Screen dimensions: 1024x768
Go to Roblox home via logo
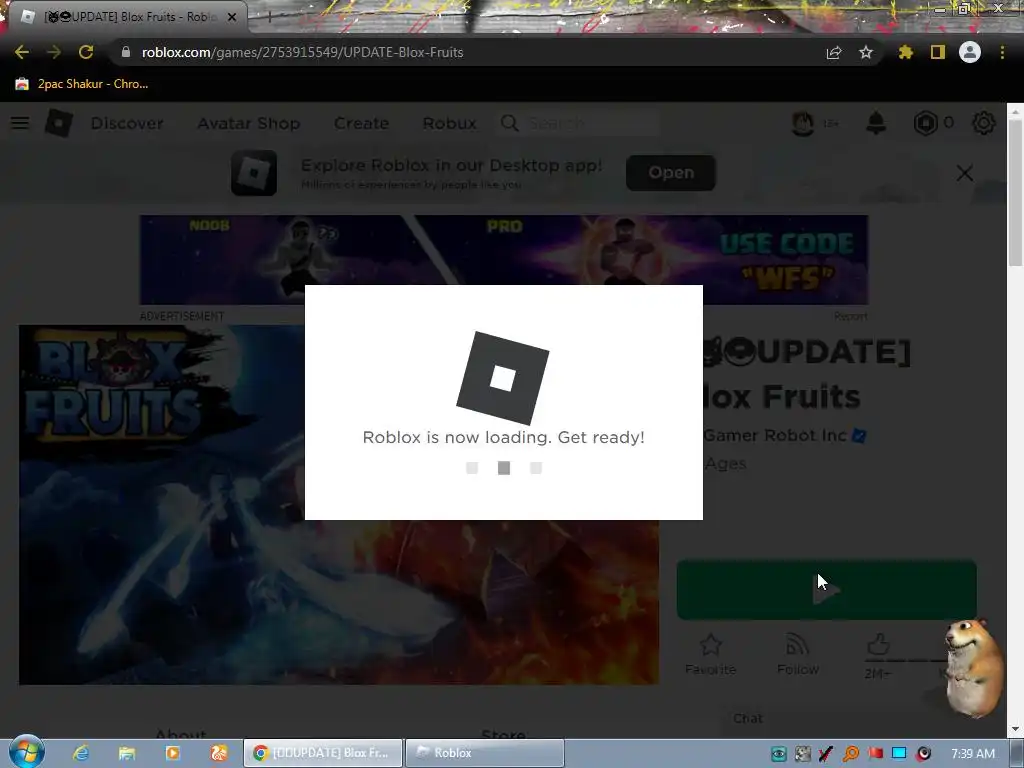pos(58,123)
